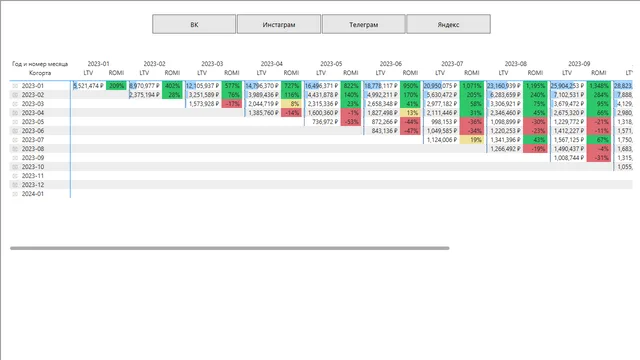Select the green ROMI cell 209%
640x360 pixels.
(x=116, y=86)
